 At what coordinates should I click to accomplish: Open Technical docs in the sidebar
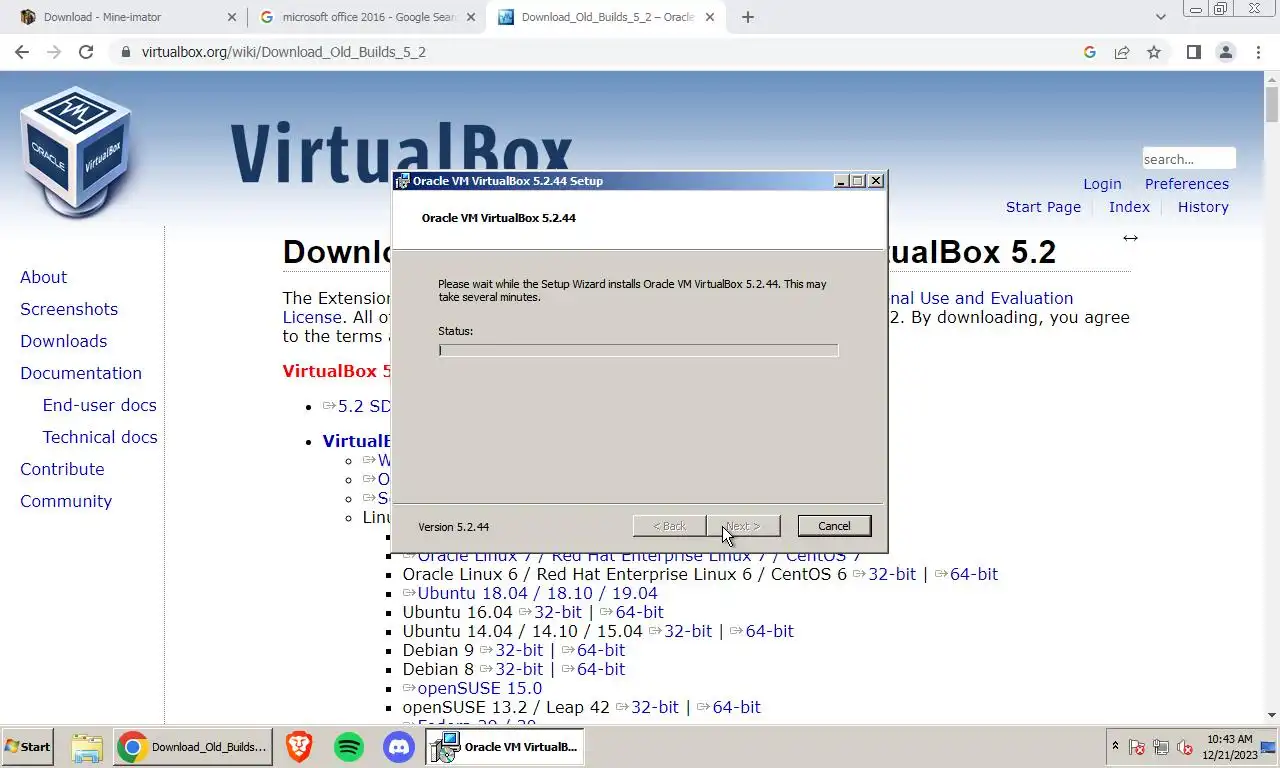tap(100, 437)
